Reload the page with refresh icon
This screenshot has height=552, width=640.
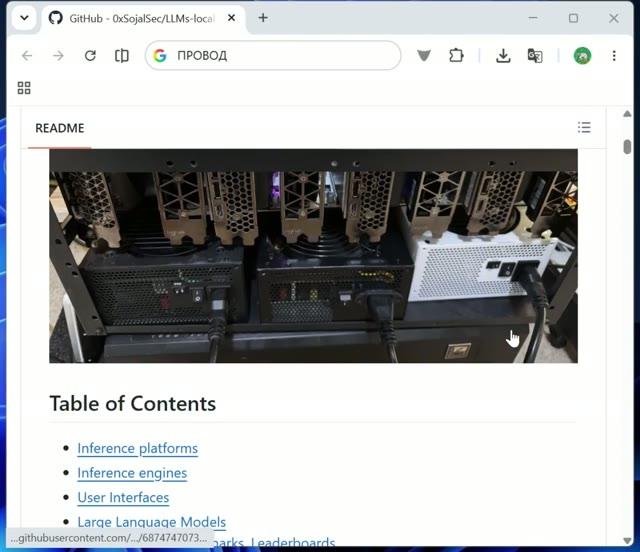pos(90,56)
